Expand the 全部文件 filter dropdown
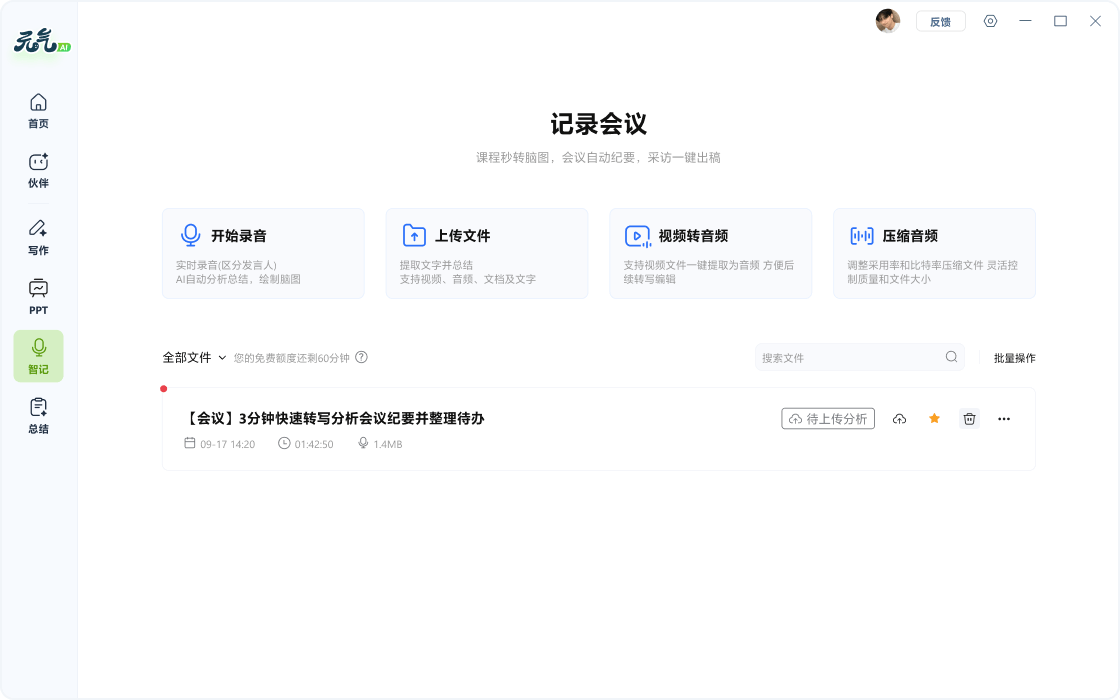This screenshot has width=1120, height=700. point(195,357)
